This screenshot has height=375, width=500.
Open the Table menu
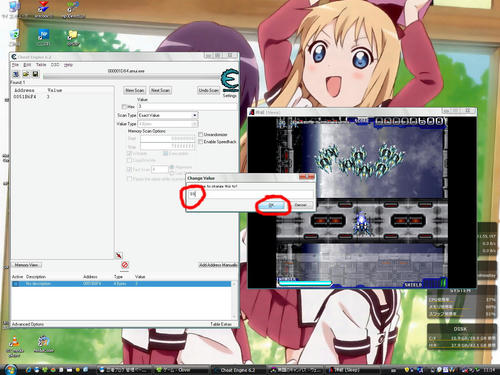click(x=41, y=65)
